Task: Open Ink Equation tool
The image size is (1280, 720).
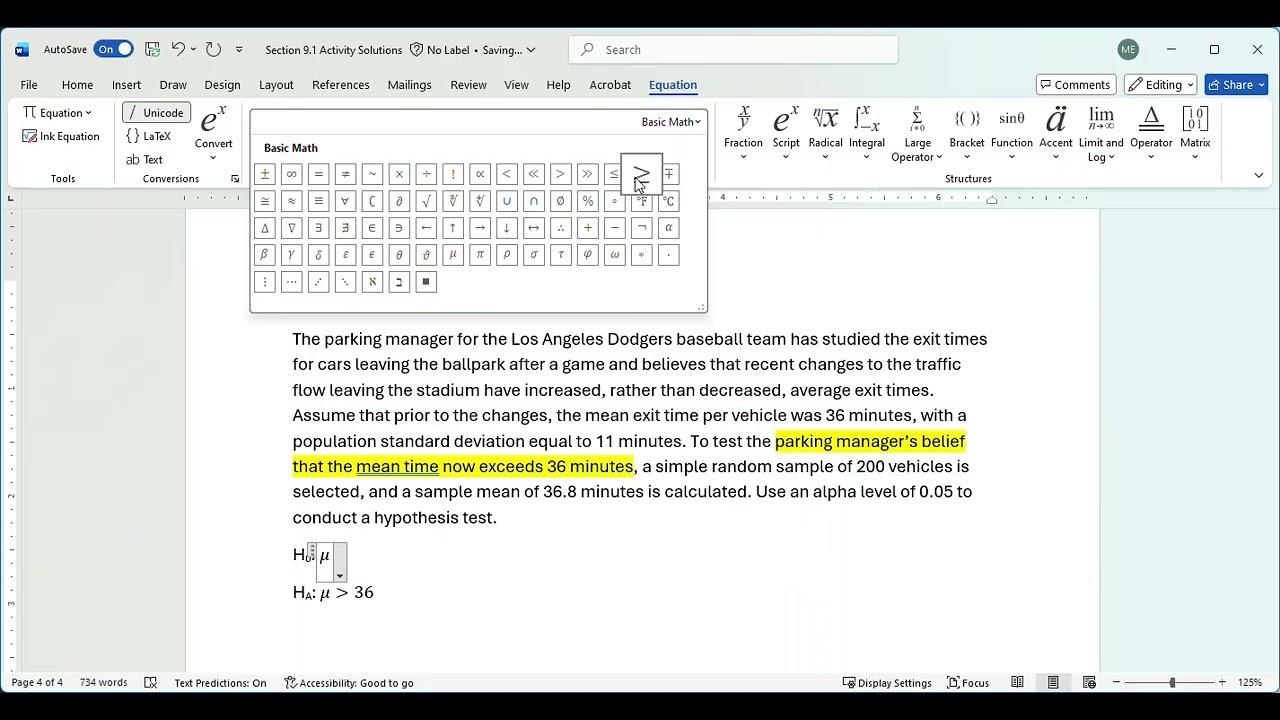Action: [61, 136]
